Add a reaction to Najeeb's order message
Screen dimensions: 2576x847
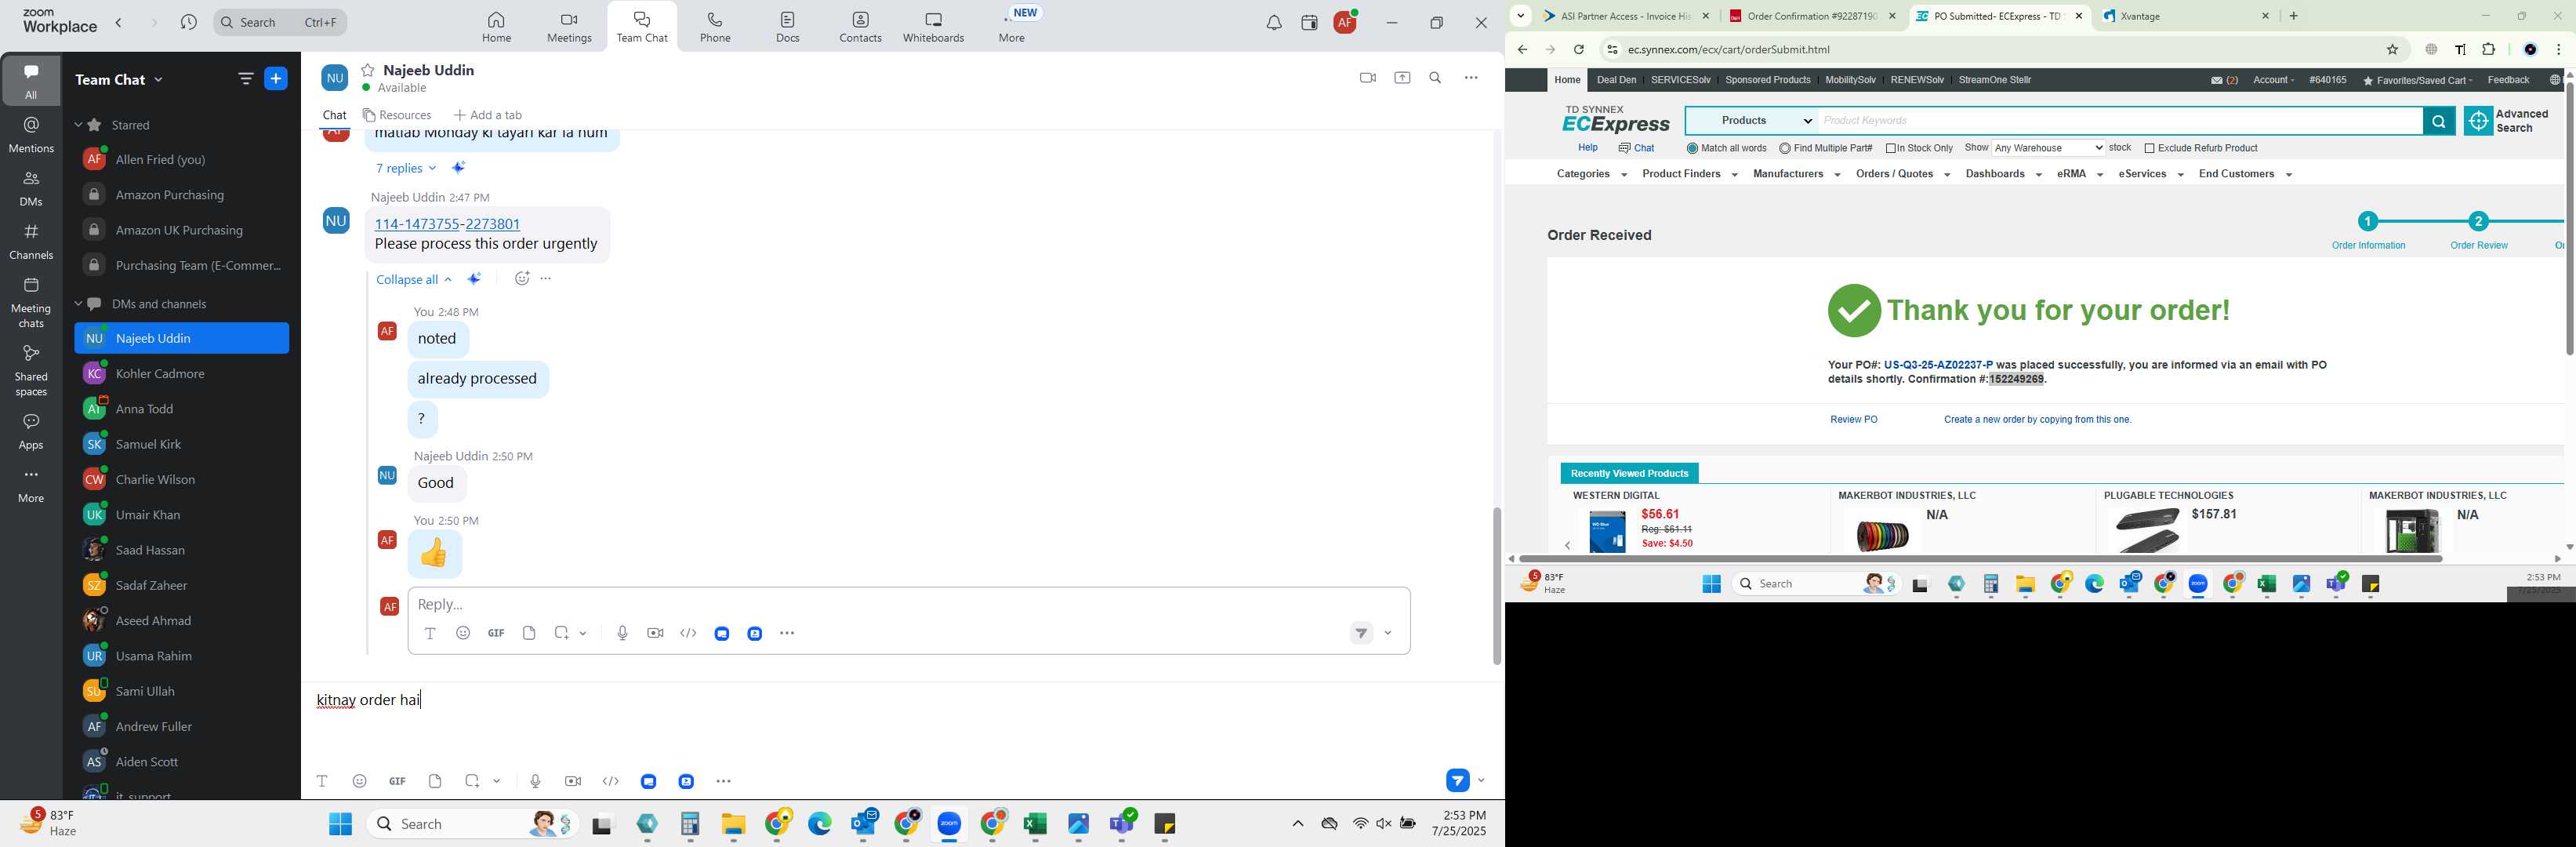(521, 279)
